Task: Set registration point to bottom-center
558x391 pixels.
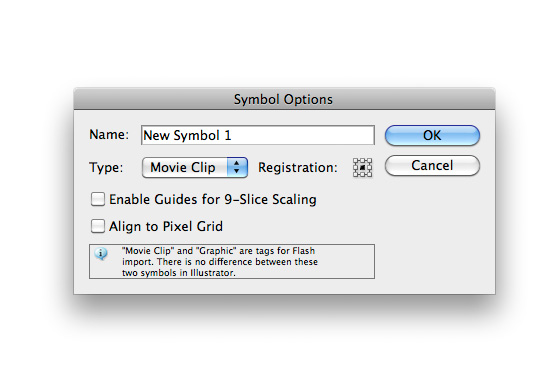Action: (363, 174)
